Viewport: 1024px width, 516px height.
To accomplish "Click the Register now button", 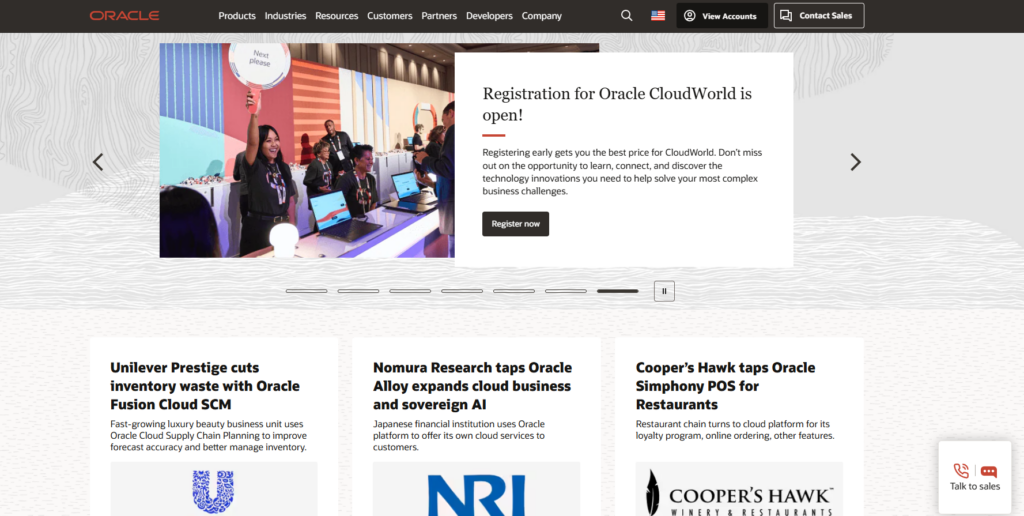I will point(515,224).
